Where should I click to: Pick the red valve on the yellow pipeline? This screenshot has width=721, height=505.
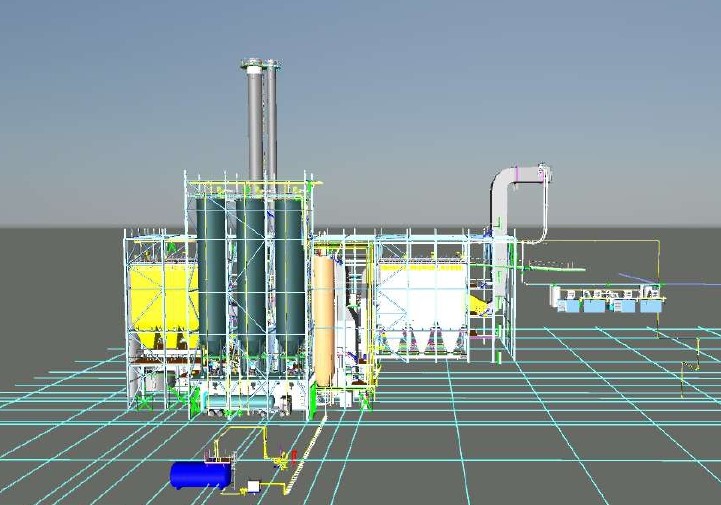pyautogui.click(x=293, y=456)
